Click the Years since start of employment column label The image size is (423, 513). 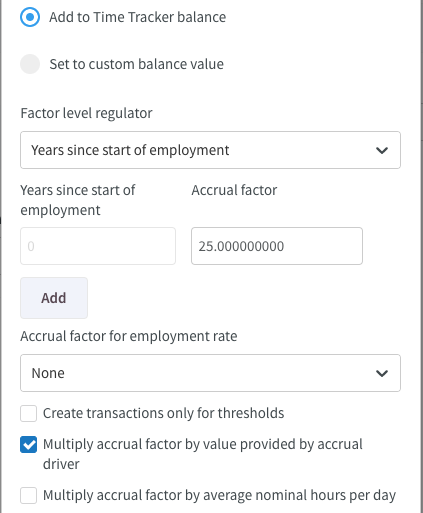click(78, 200)
